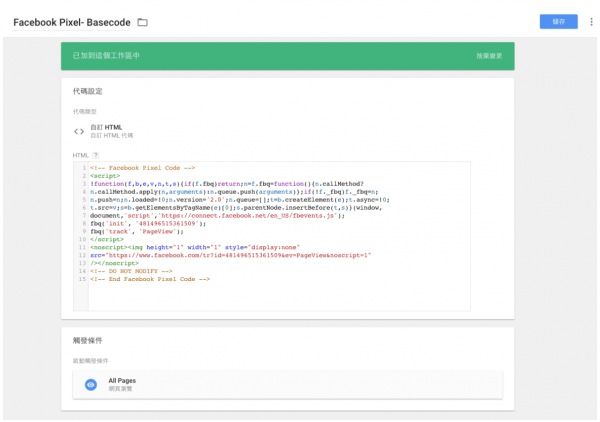Click the fbq 'init' code line
Image resolution: width=600 pixels, height=422 pixels.
[x=148, y=223]
